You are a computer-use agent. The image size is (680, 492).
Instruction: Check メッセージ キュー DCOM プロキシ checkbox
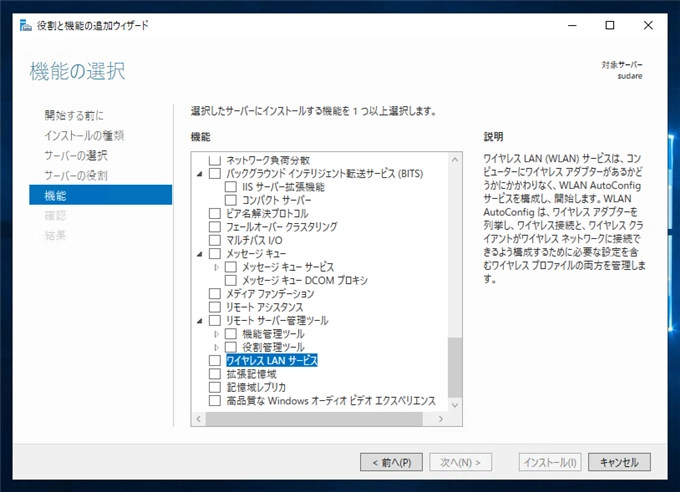coord(231,280)
